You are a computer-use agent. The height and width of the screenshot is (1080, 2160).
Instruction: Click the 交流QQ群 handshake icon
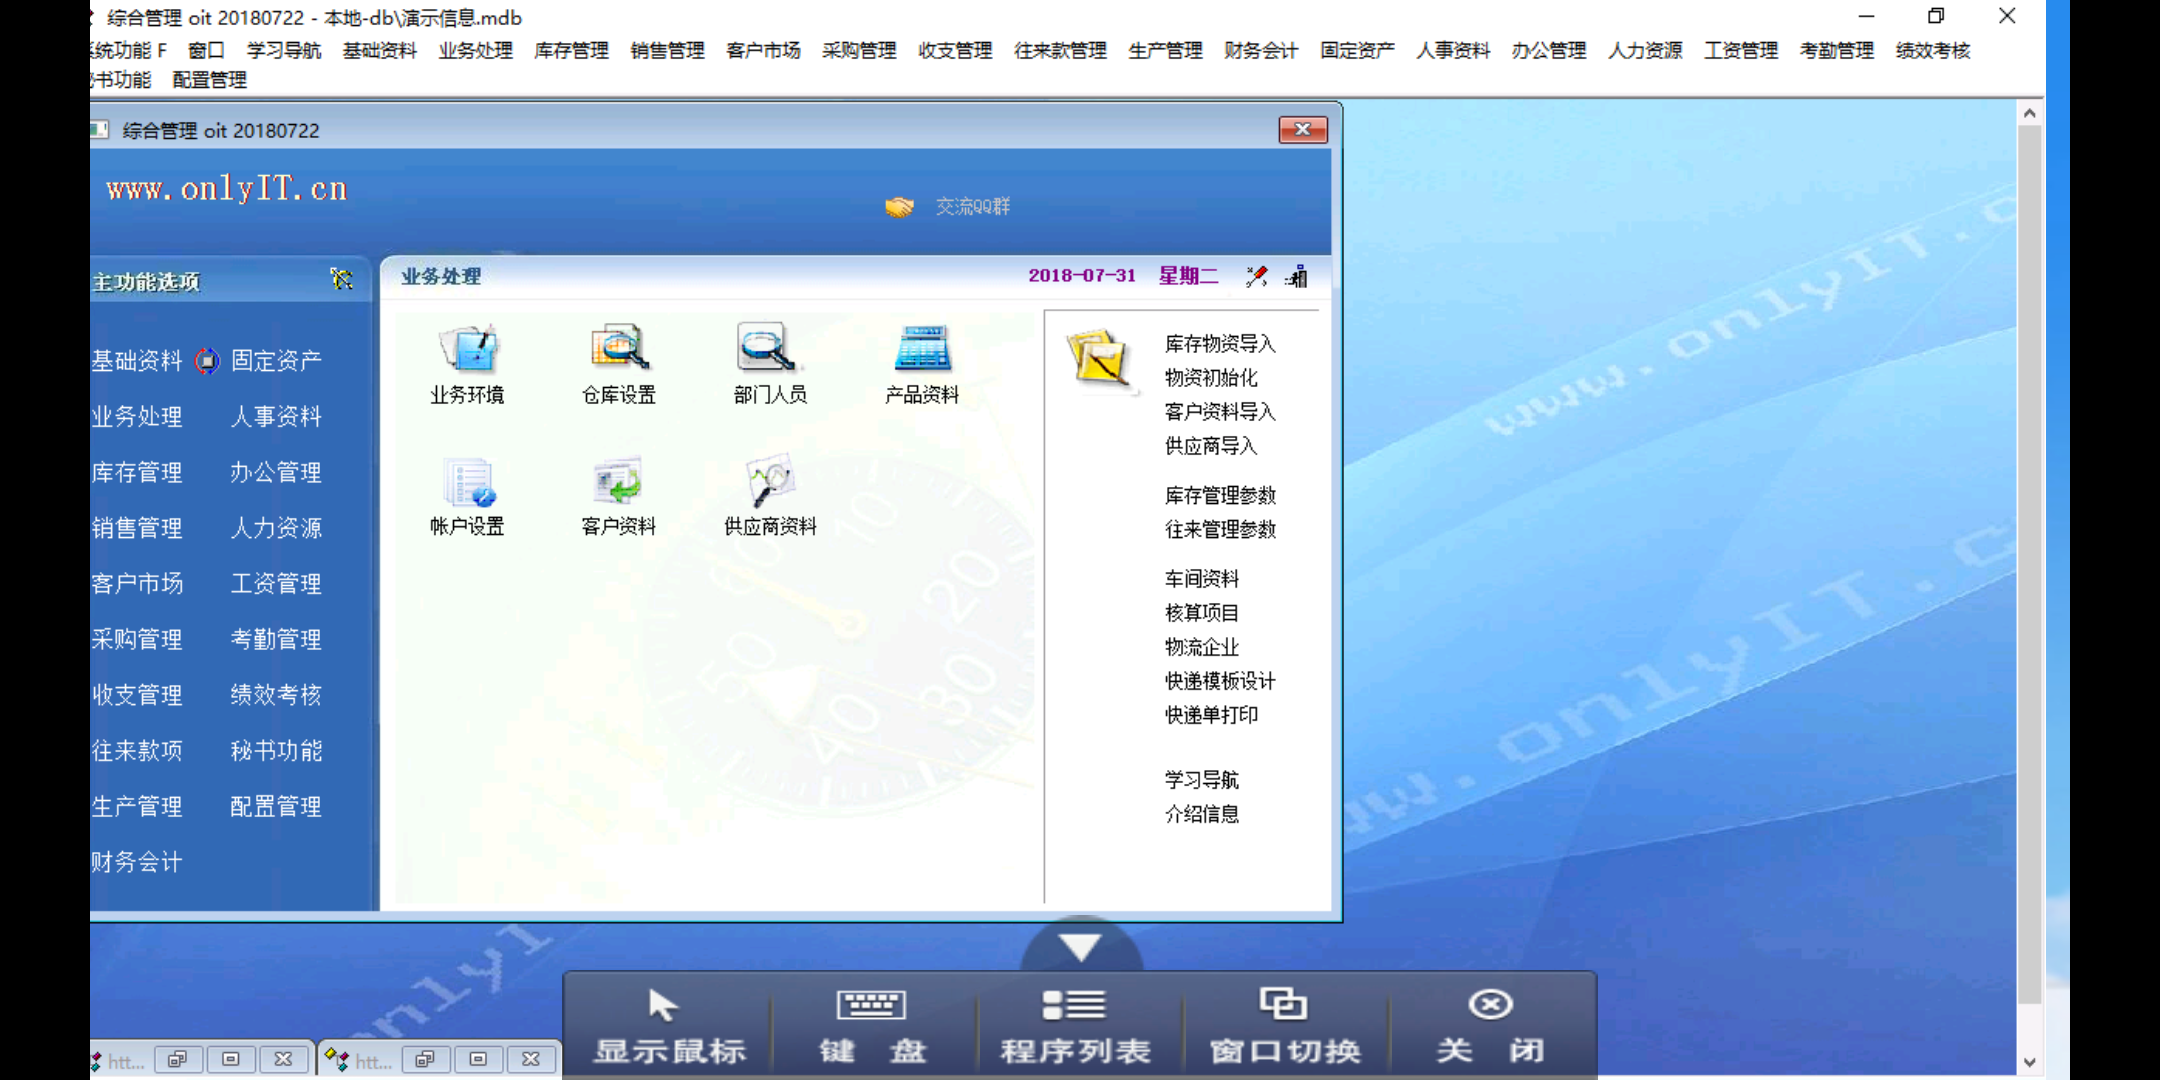pyautogui.click(x=899, y=207)
